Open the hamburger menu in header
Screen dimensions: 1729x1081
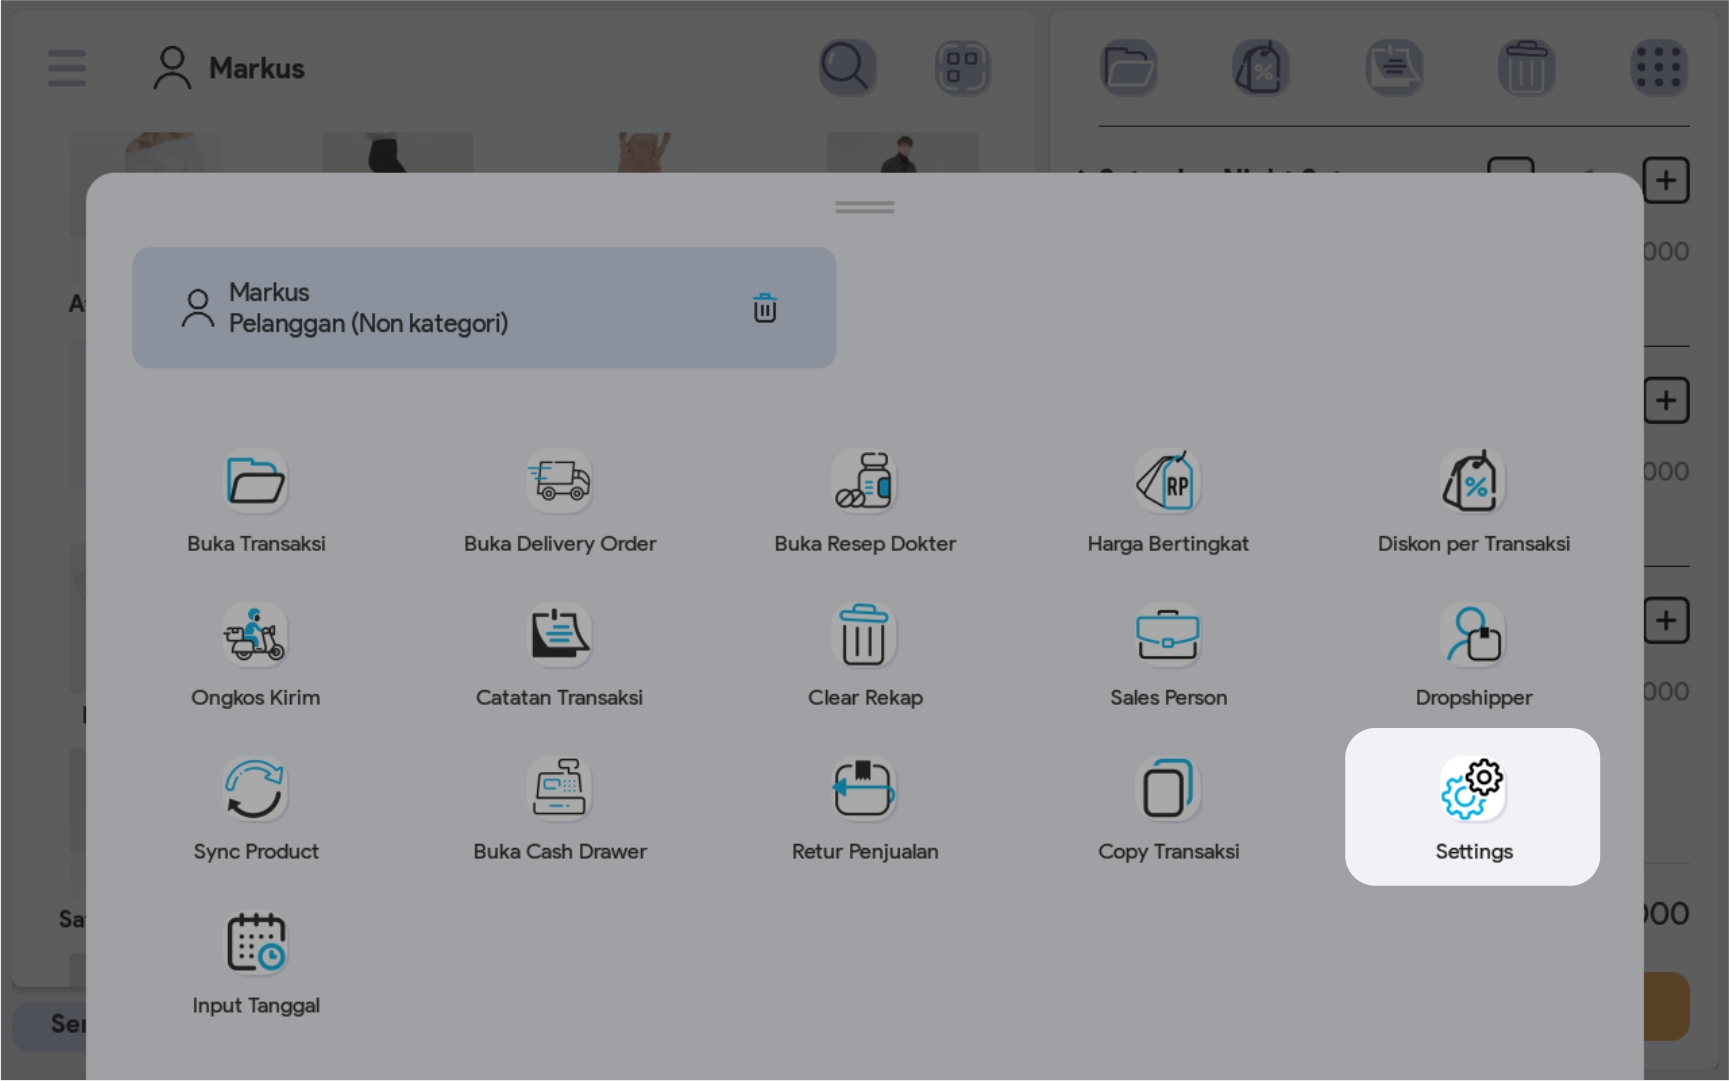(67, 68)
